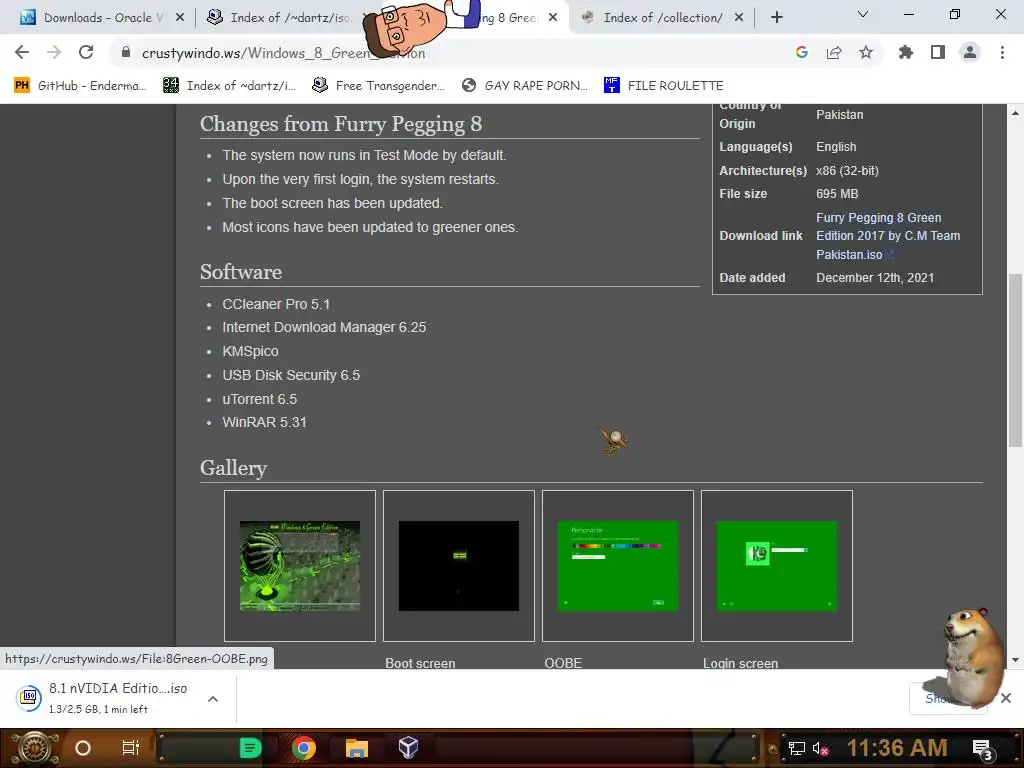Click the Boot screen caption
Viewport: 1024px width, 768px height.
(x=420, y=662)
